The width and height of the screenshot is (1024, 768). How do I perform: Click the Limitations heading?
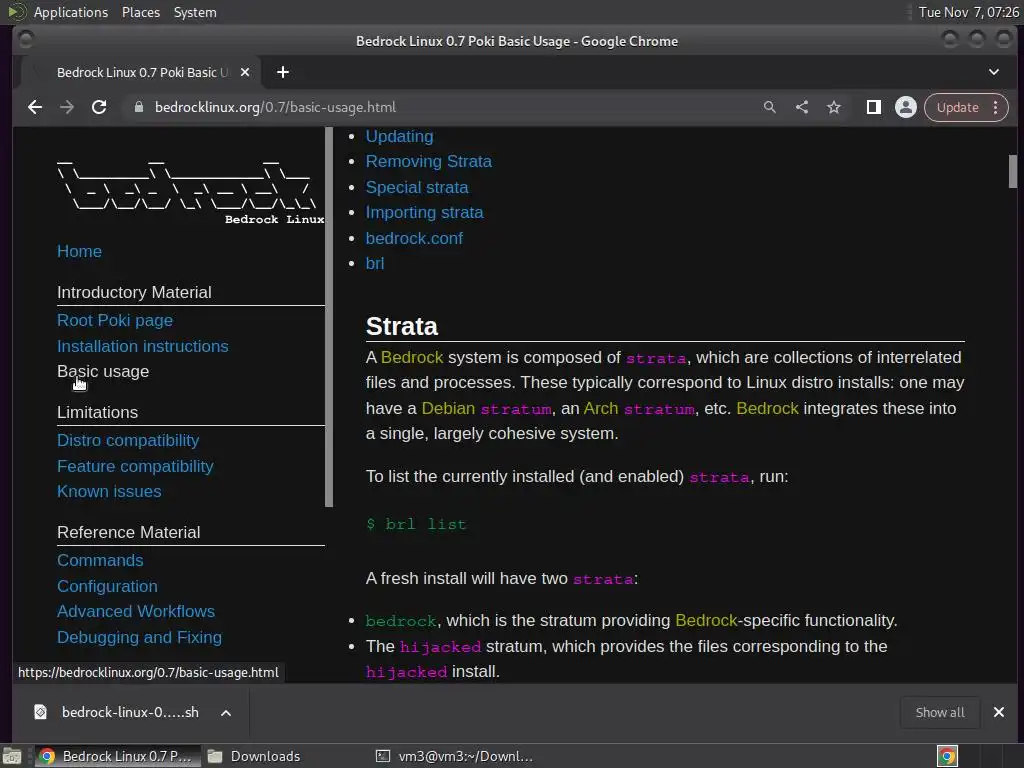97,413
